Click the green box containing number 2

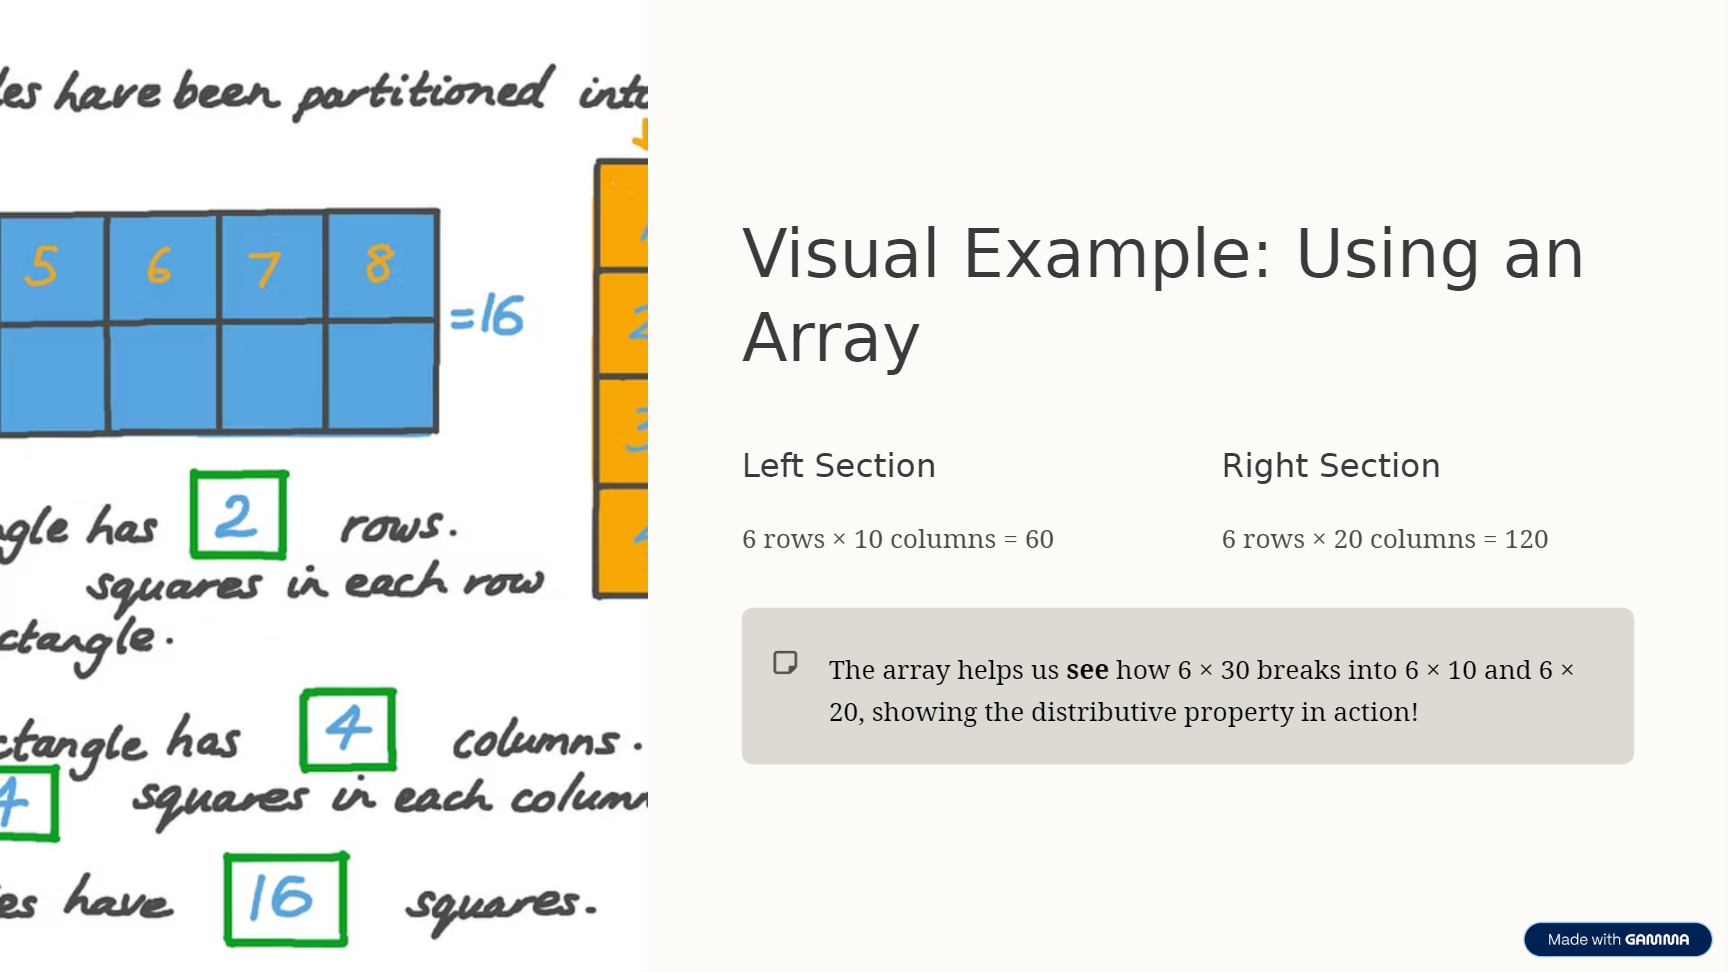(x=239, y=515)
